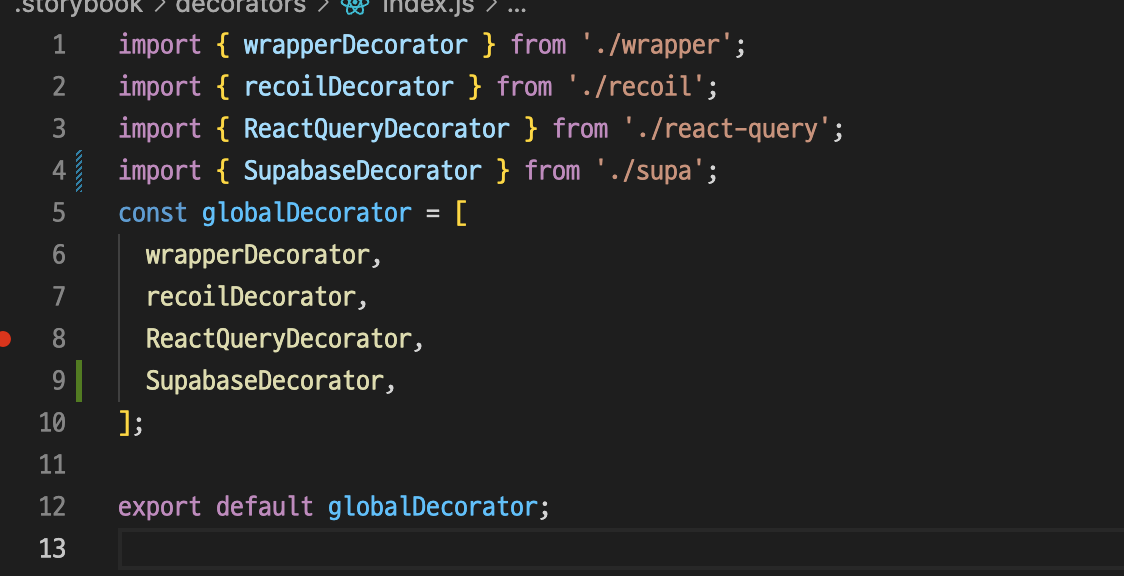Click the './wrapper' import path string
The height and width of the screenshot is (576, 1124).
click(656, 45)
